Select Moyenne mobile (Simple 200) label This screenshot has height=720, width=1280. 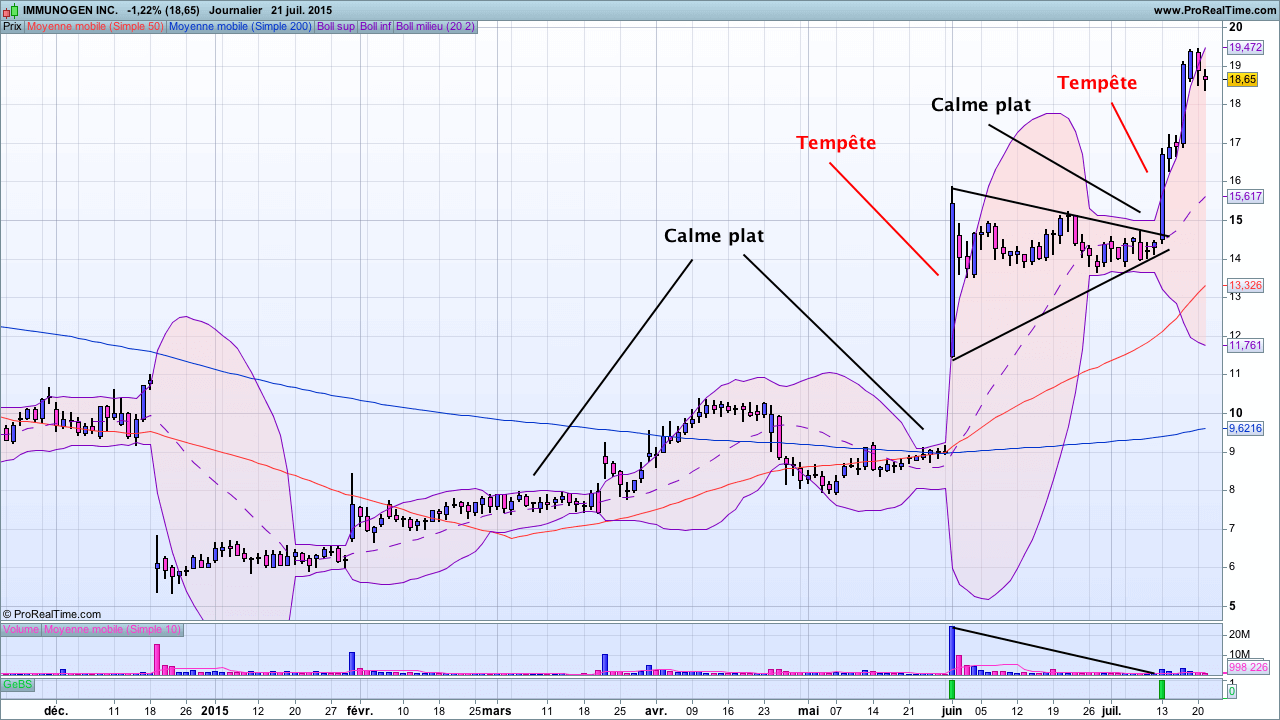[x=240, y=26]
